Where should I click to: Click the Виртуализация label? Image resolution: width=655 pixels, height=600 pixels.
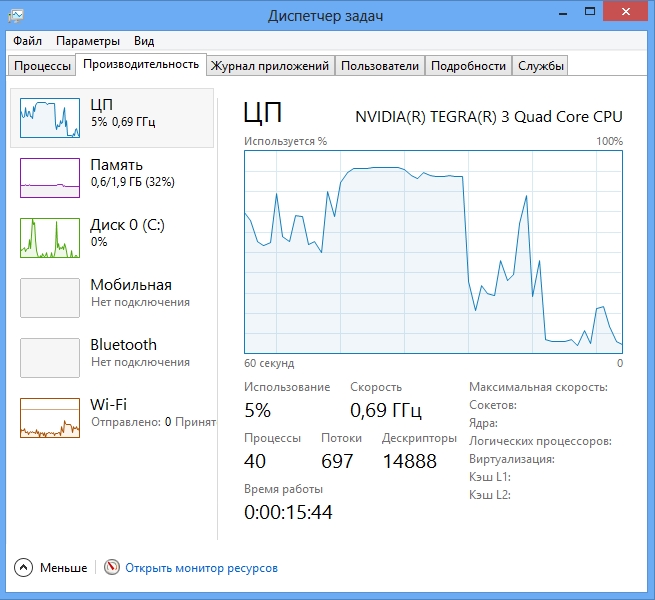pos(512,459)
